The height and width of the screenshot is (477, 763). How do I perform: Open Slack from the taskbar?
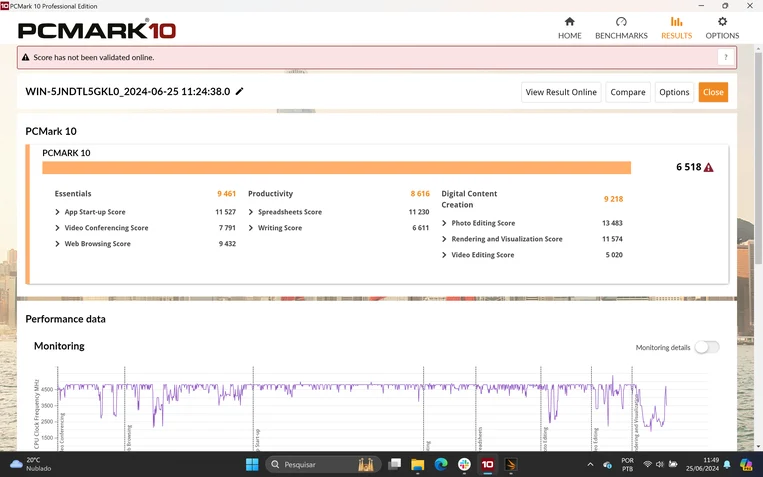click(464, 464)
